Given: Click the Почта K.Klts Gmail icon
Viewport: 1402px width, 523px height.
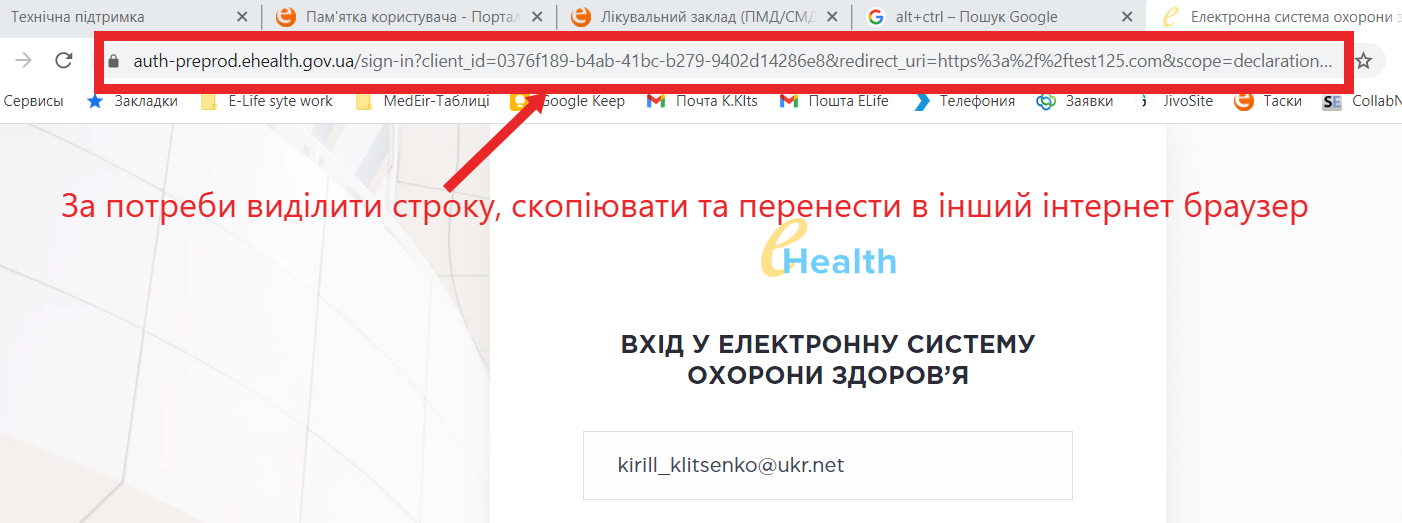Looking at the screenshot, I should click(x=656, y=101).
